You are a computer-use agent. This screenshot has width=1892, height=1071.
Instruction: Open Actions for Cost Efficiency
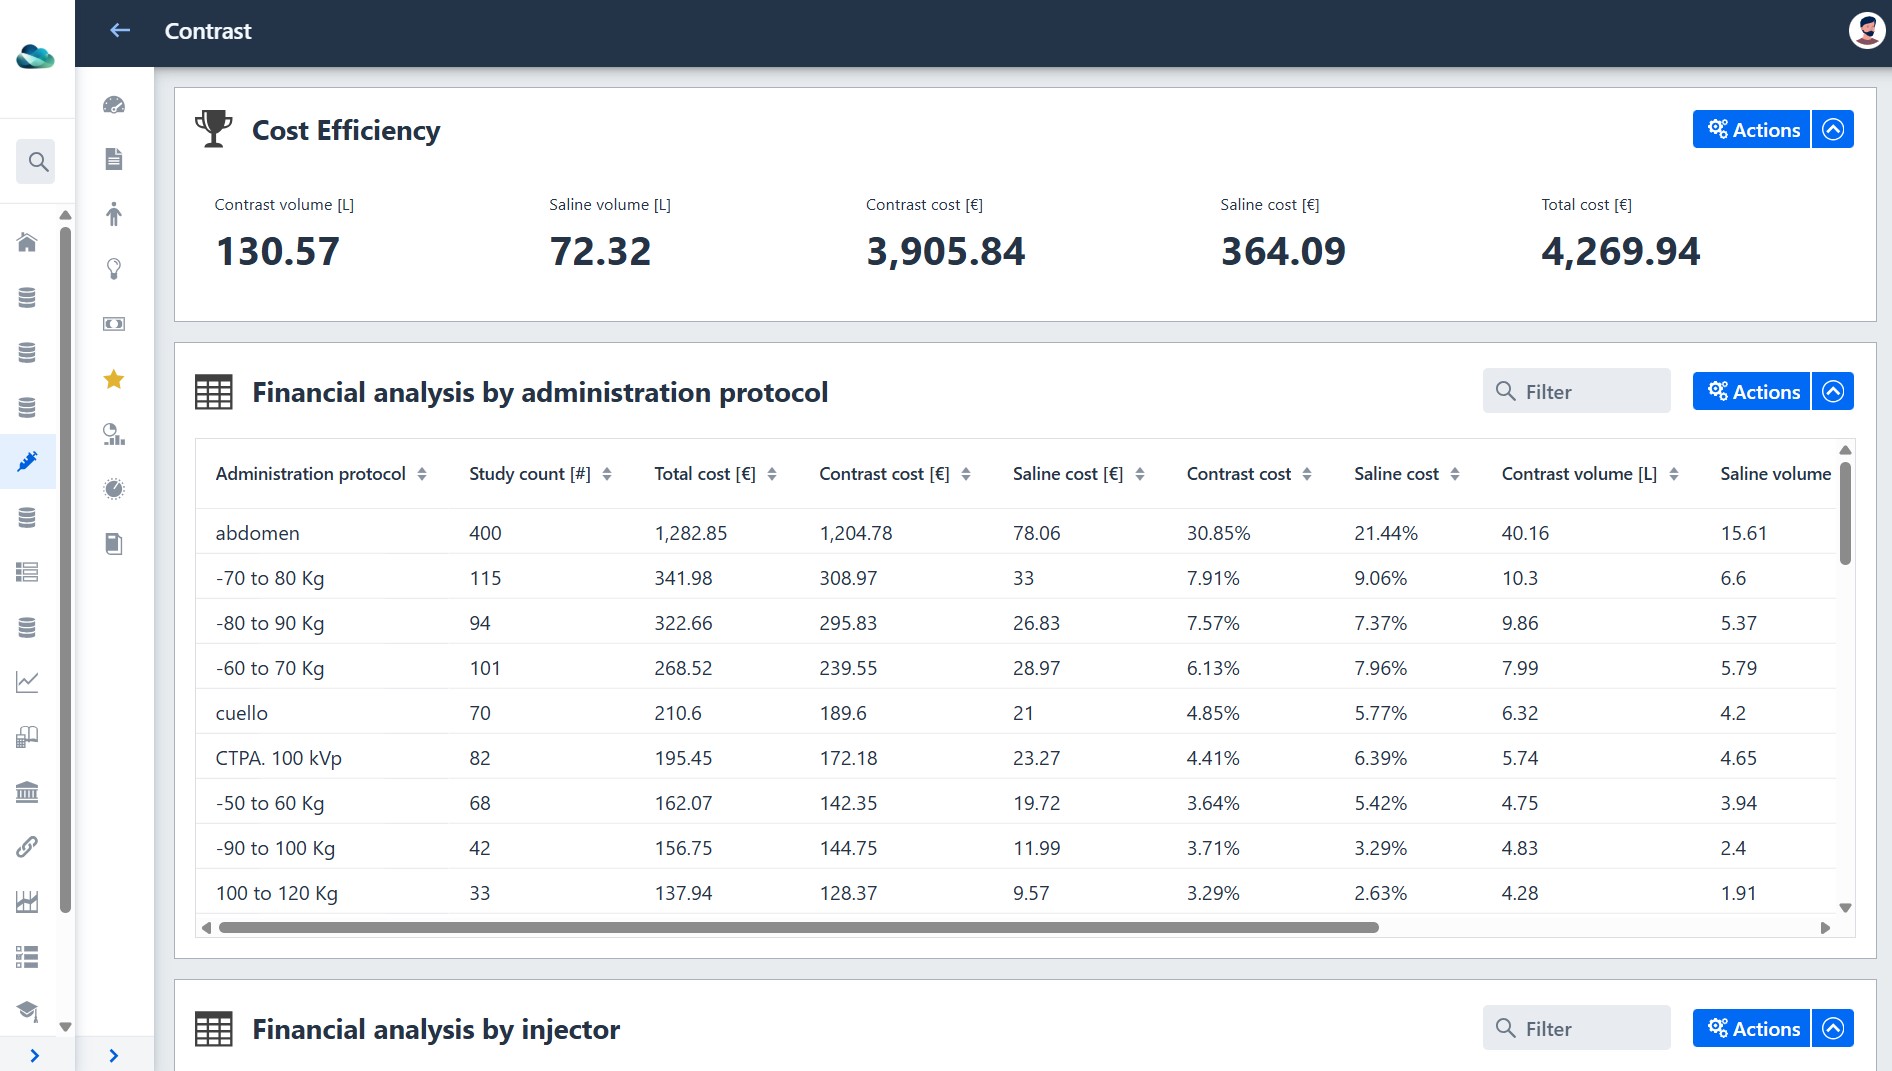[1751, 129]
